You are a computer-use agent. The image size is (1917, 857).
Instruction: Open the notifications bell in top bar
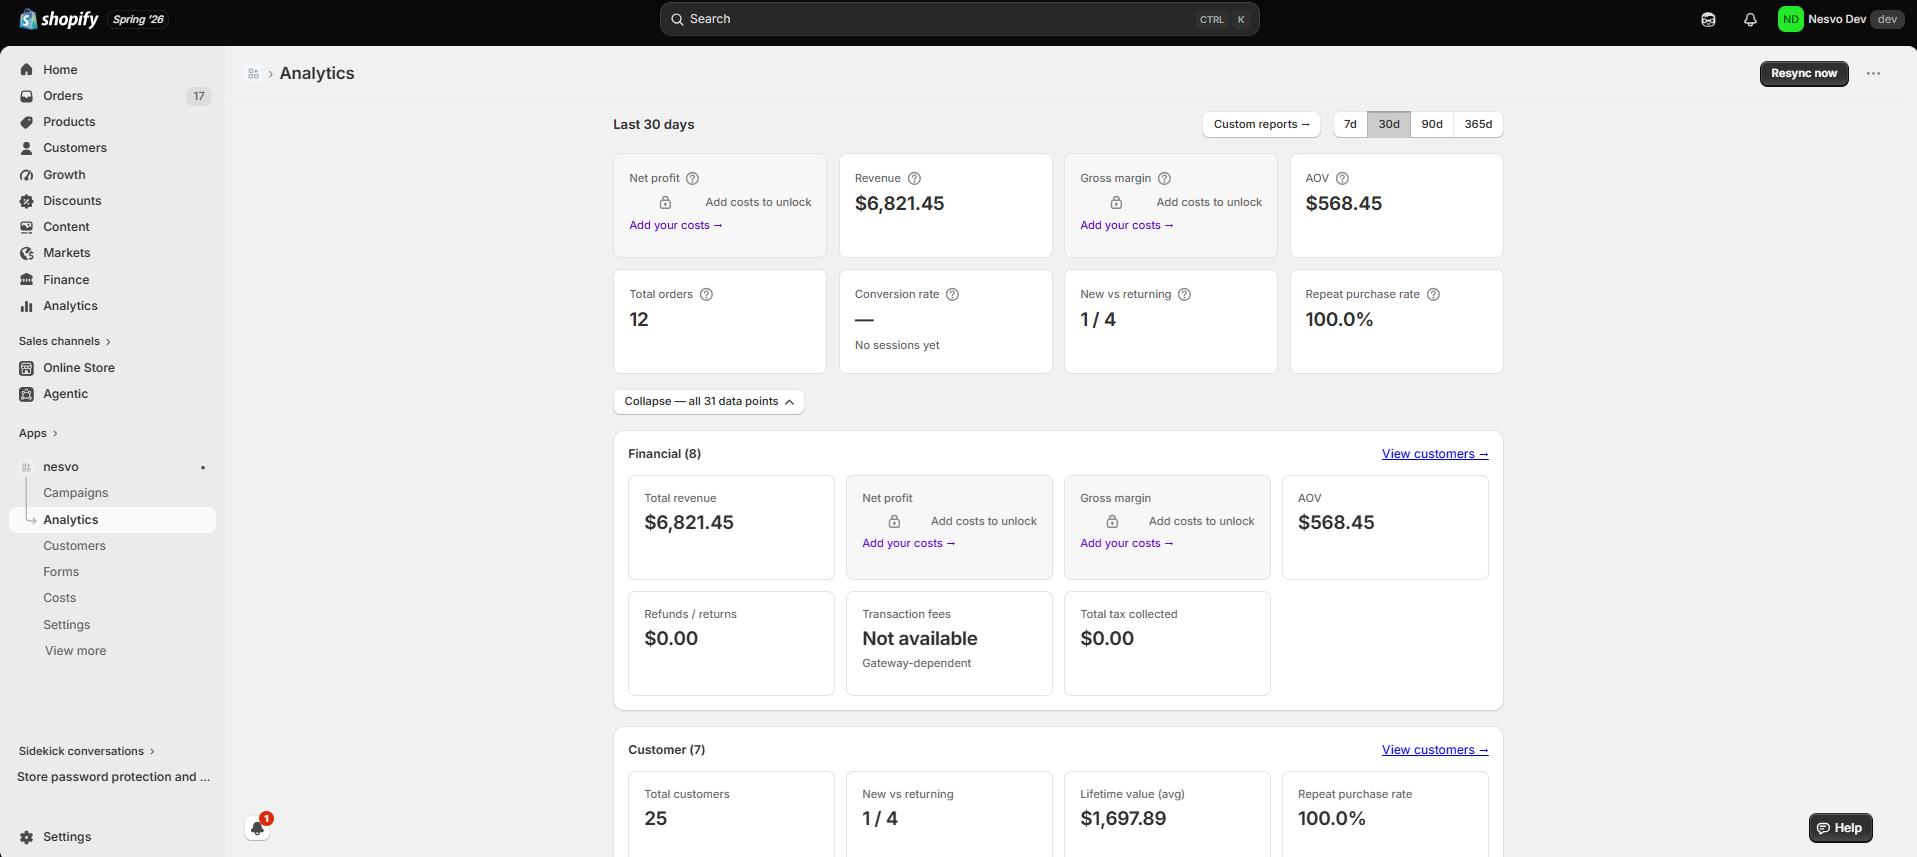coord(1750,19)
